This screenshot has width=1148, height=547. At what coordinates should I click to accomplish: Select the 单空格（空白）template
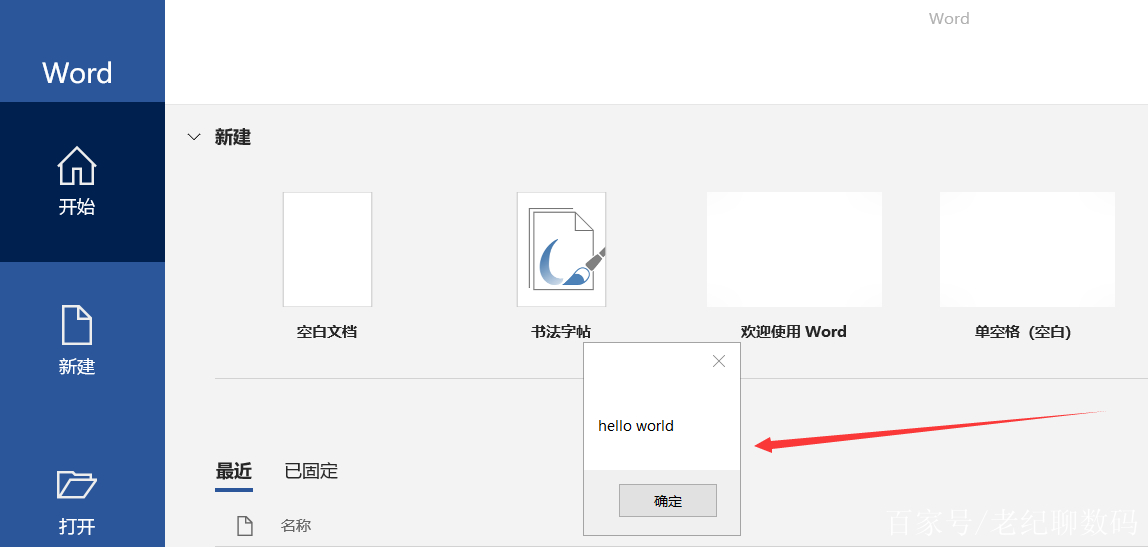[1027, 250]
